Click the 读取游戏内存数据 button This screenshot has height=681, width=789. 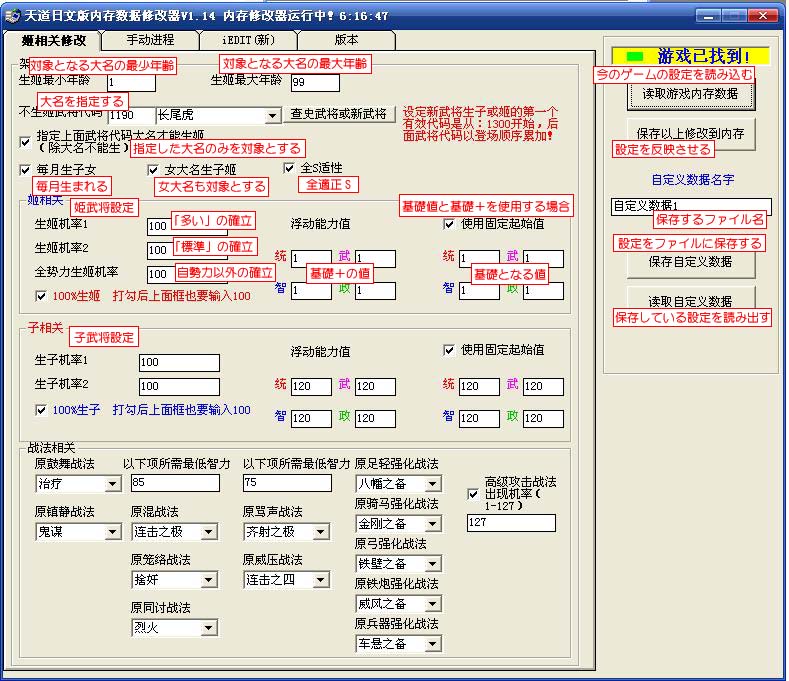pos(690,94)
